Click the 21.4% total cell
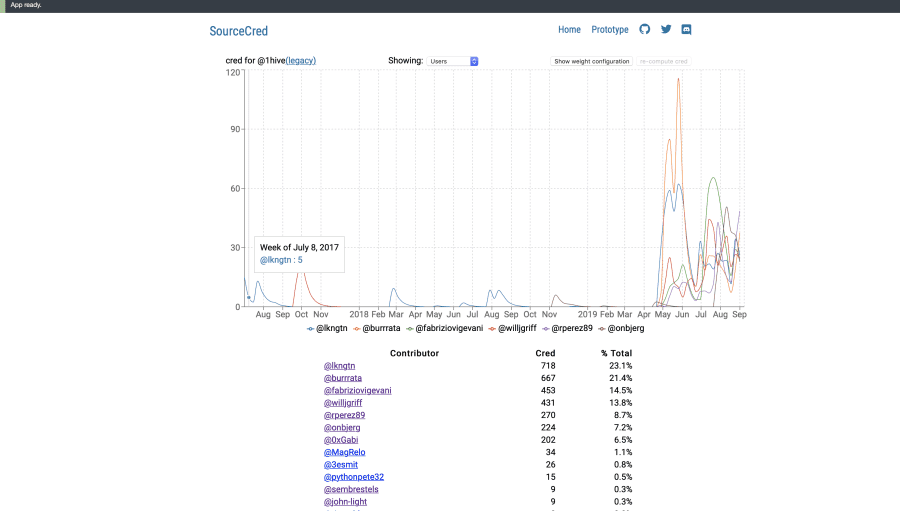 coord(620,378)
